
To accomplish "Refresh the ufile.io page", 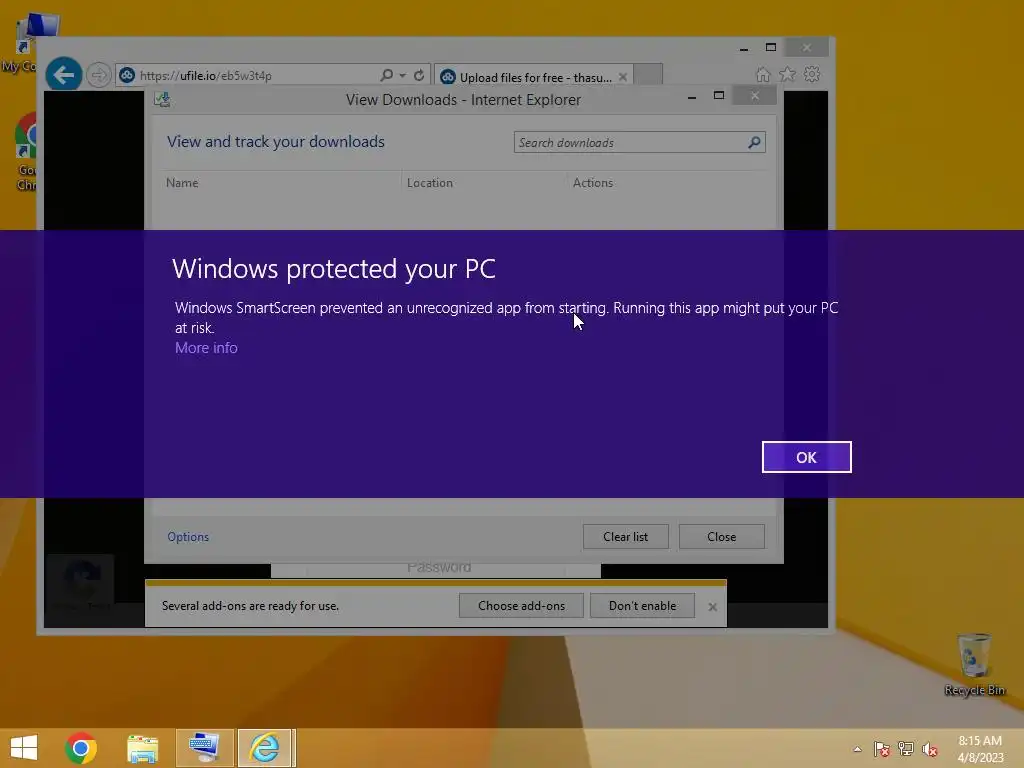I will pos(419,75).
